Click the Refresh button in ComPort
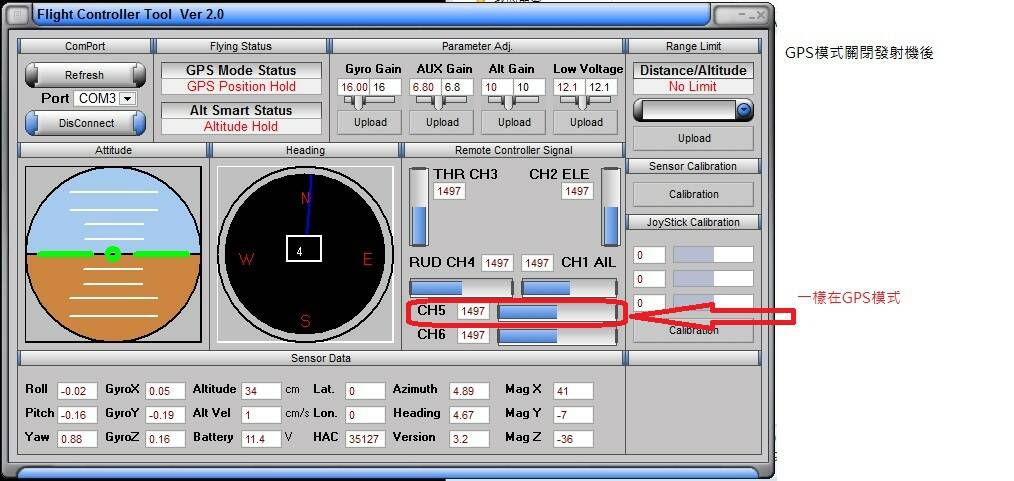 [85, 75]
